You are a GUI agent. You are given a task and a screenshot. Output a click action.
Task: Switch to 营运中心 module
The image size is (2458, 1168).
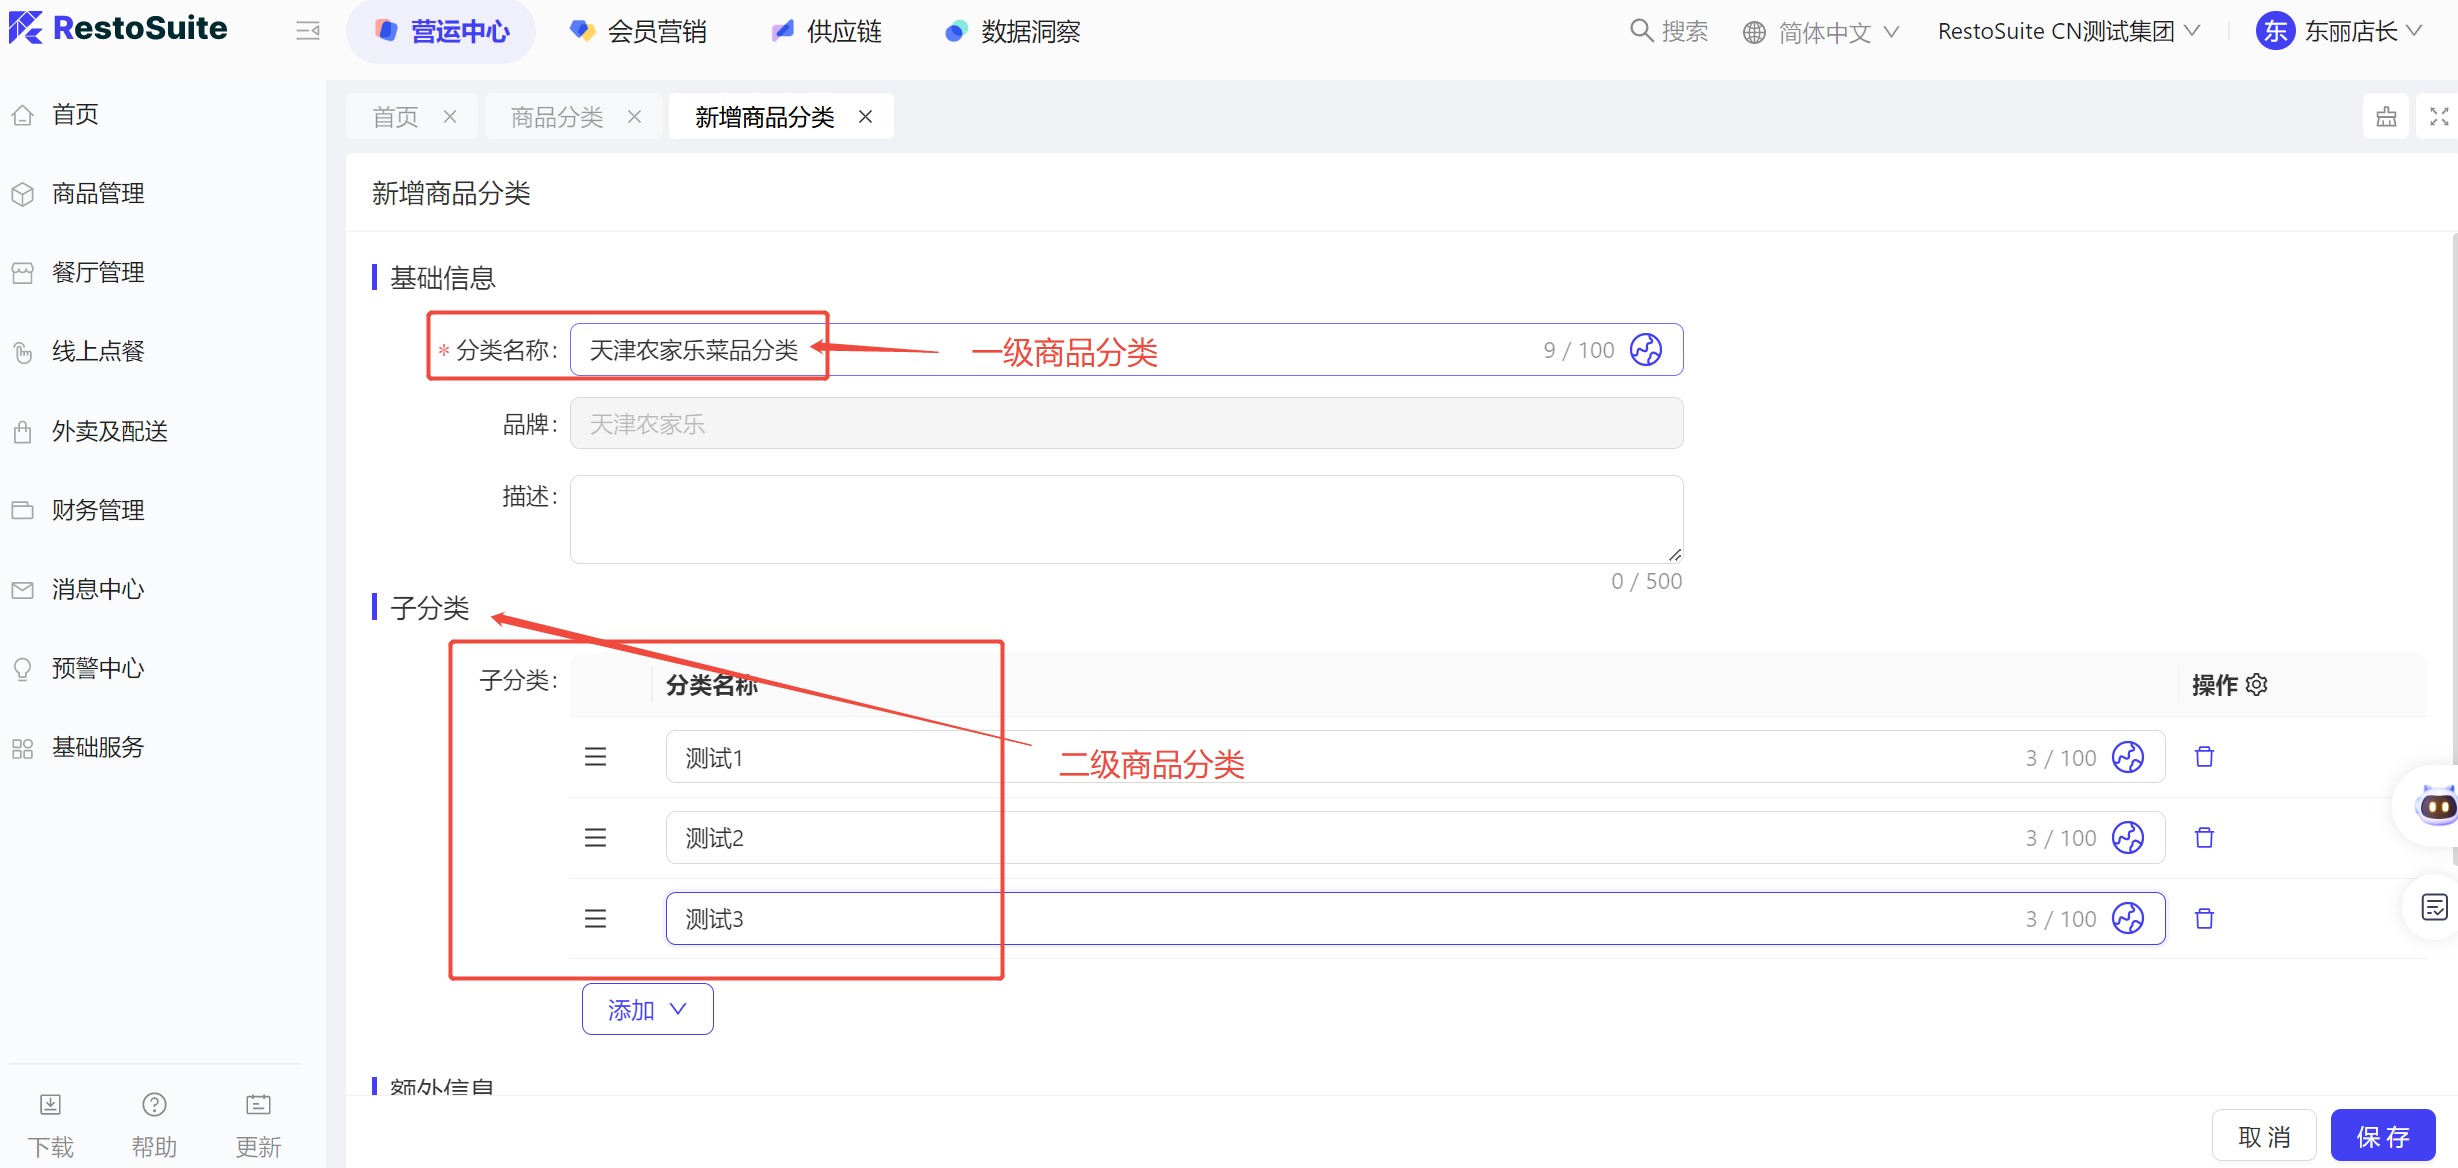click(441, 32)
